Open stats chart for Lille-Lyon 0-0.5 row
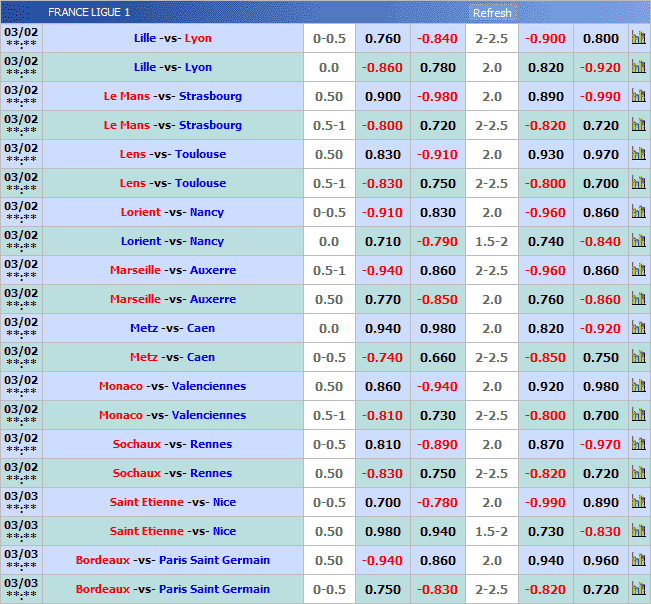This screenshot has width=651, height=604. (x=638, y=39)
